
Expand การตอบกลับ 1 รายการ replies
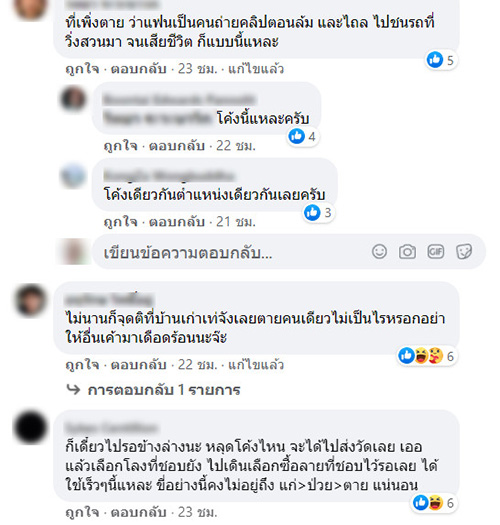[x=154, y=390]
